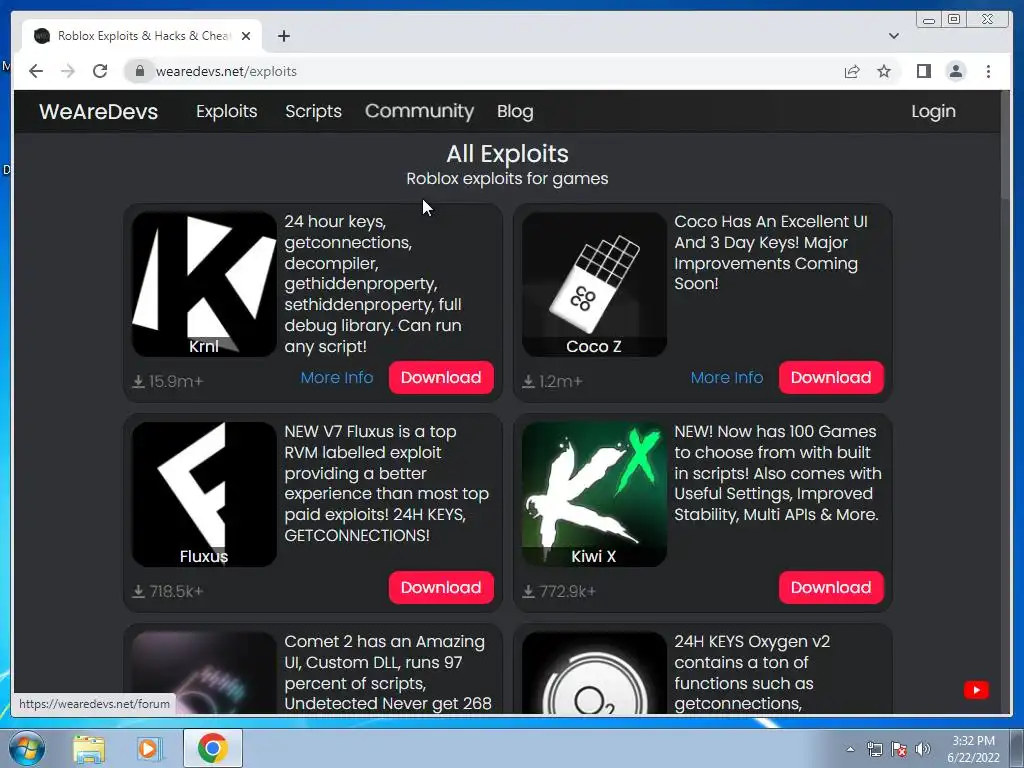Open the Chrome three-dot menu
Image resolution: width=1024 pixels, height=768 pixels.
(988, 71)
